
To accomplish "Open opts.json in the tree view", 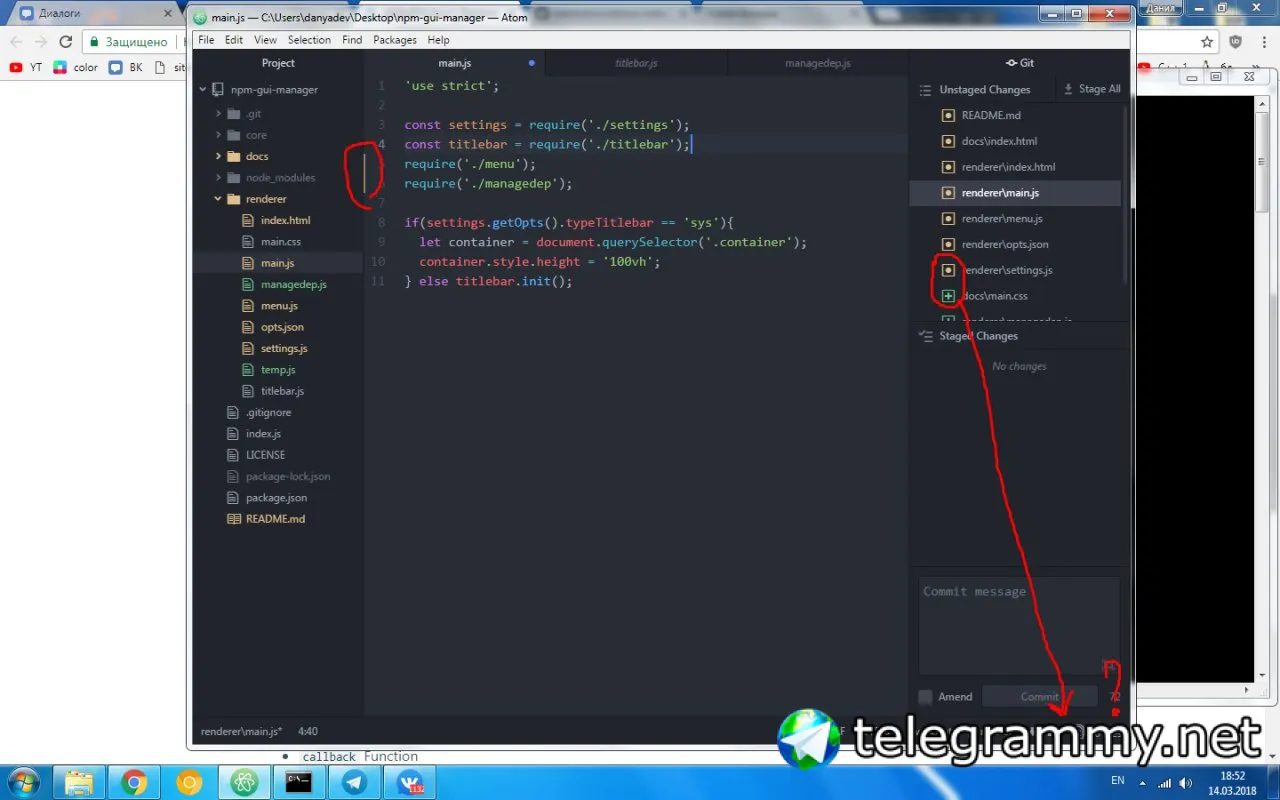I will click(282, 327).
